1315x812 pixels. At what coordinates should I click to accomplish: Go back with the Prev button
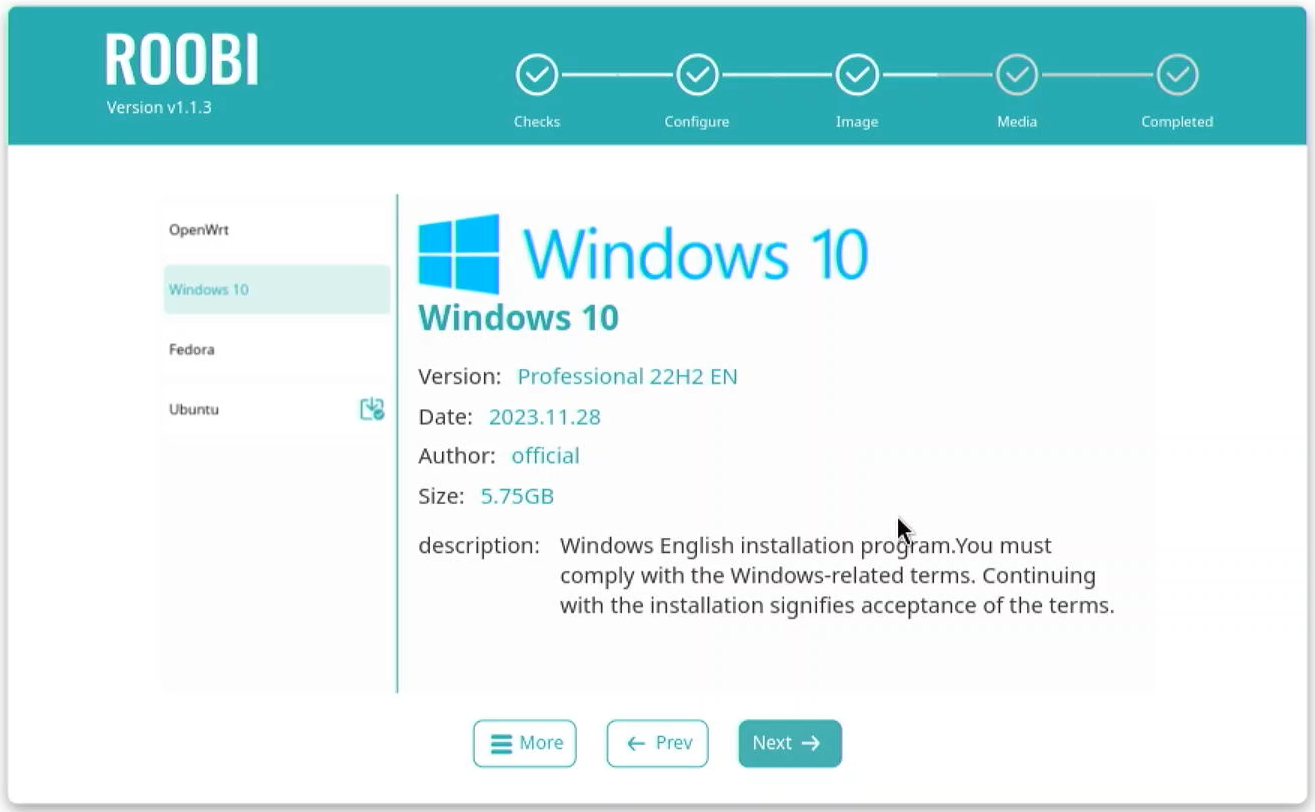point(657,743)
